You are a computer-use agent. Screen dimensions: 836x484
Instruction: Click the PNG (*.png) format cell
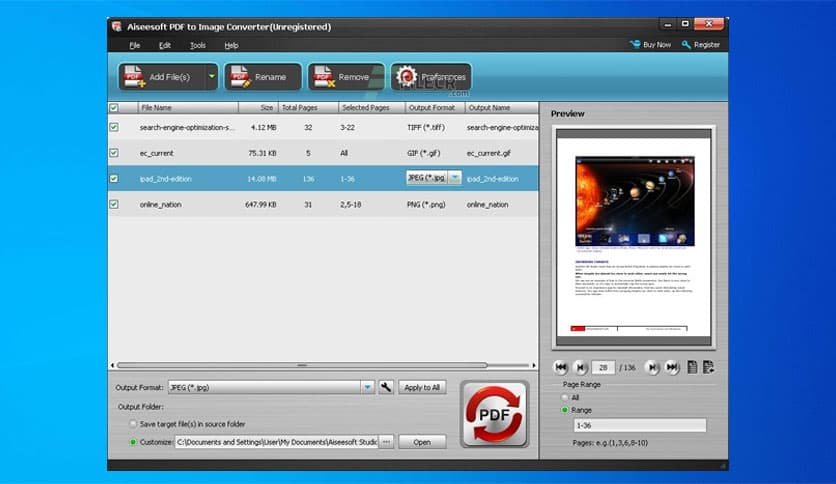coord(426,204)
